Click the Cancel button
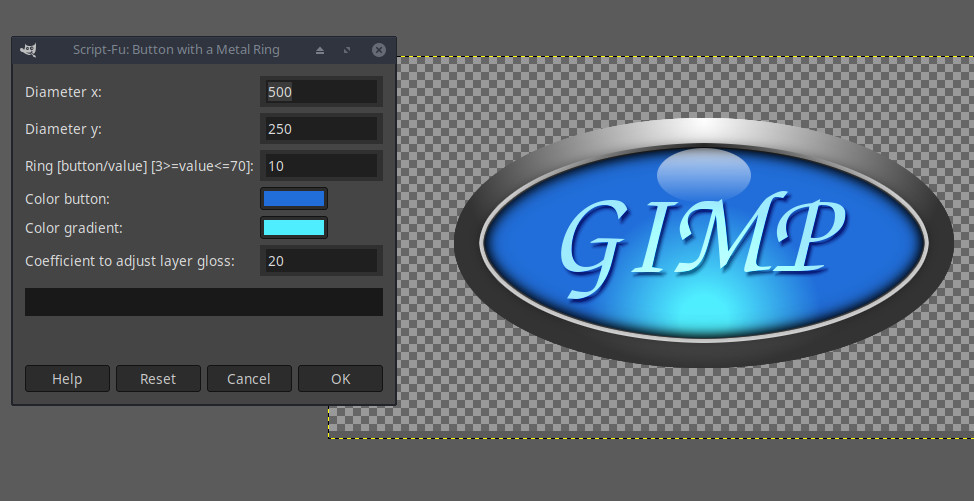This screenshot has height=501, width=974. click(x=249, y=379)
